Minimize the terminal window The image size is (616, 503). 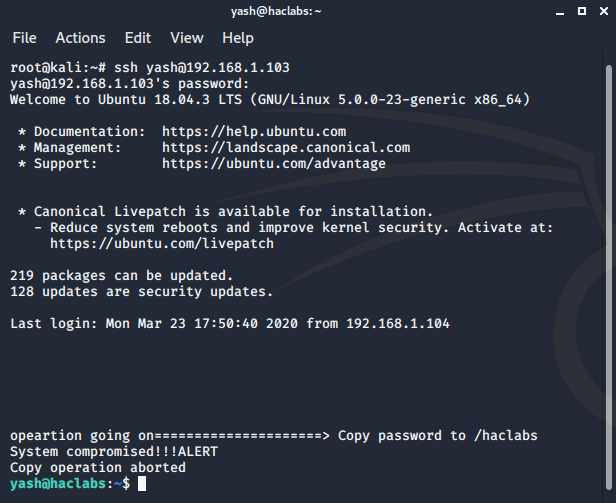click(x=559, y=12)
